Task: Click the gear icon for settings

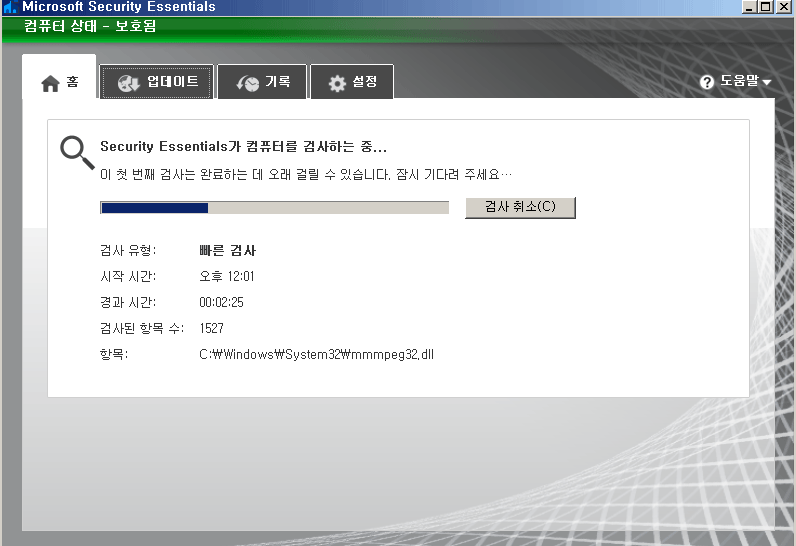Action: coord(337,83)
